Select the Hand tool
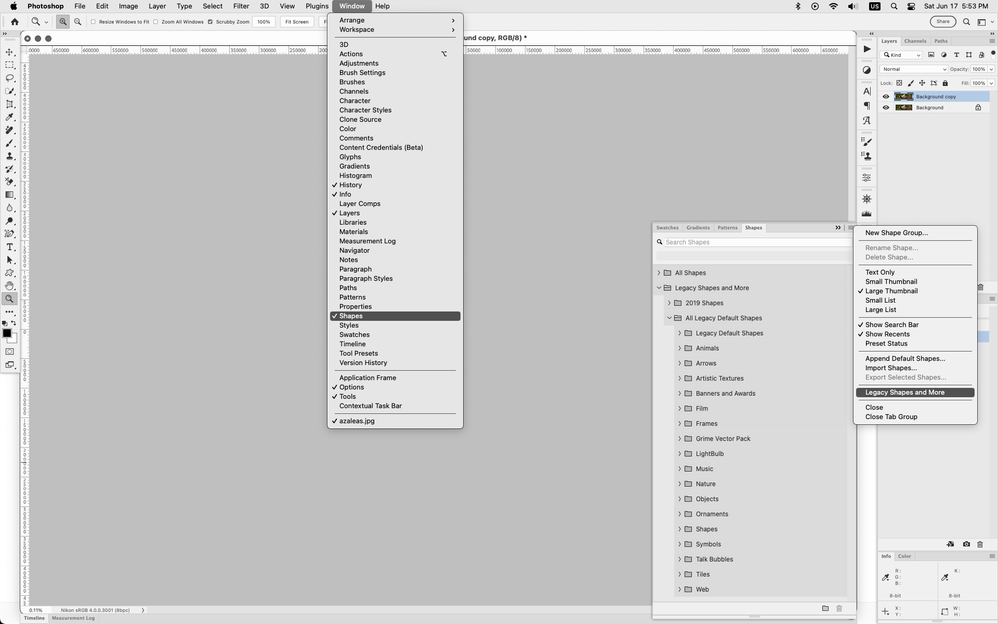998x624 pixels. [x=10, y=286]
